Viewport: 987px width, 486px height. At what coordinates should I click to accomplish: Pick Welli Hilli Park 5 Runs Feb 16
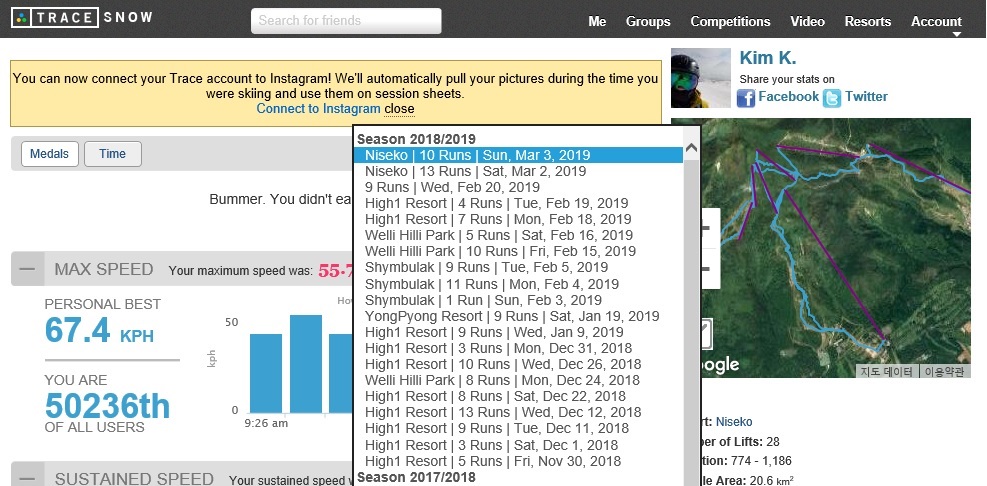click(x=518, y=235)
